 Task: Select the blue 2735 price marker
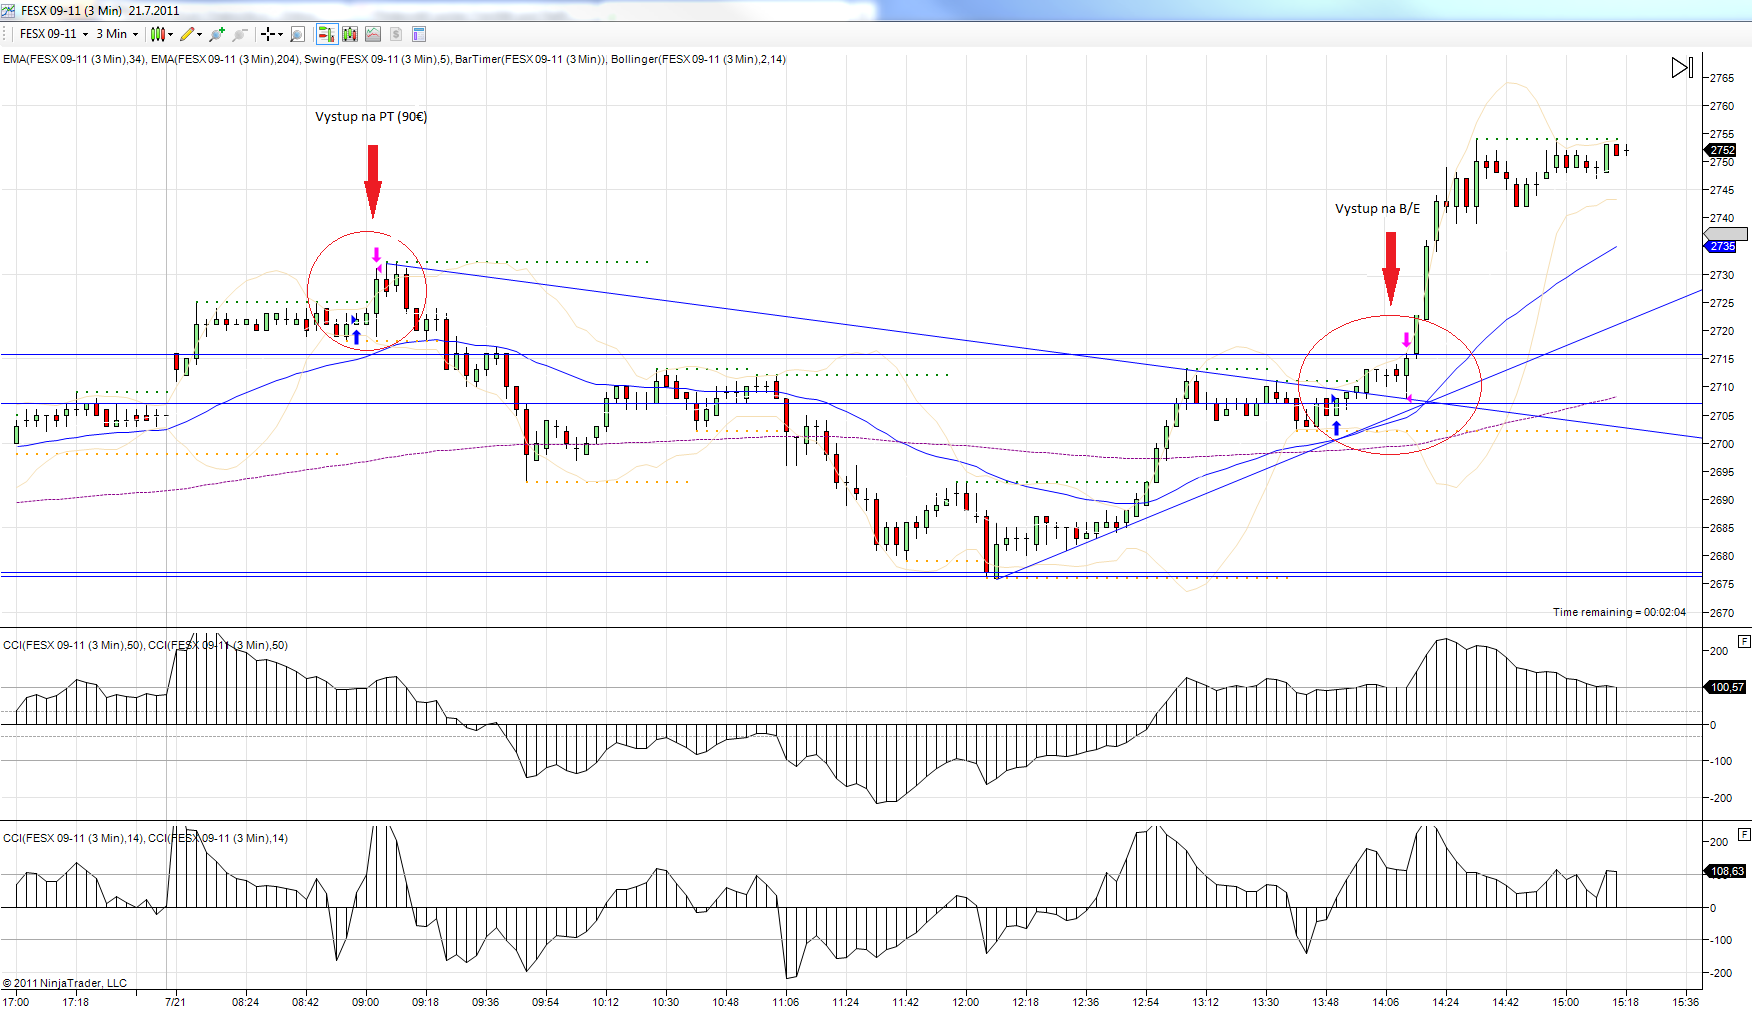tap(1721, 246)
